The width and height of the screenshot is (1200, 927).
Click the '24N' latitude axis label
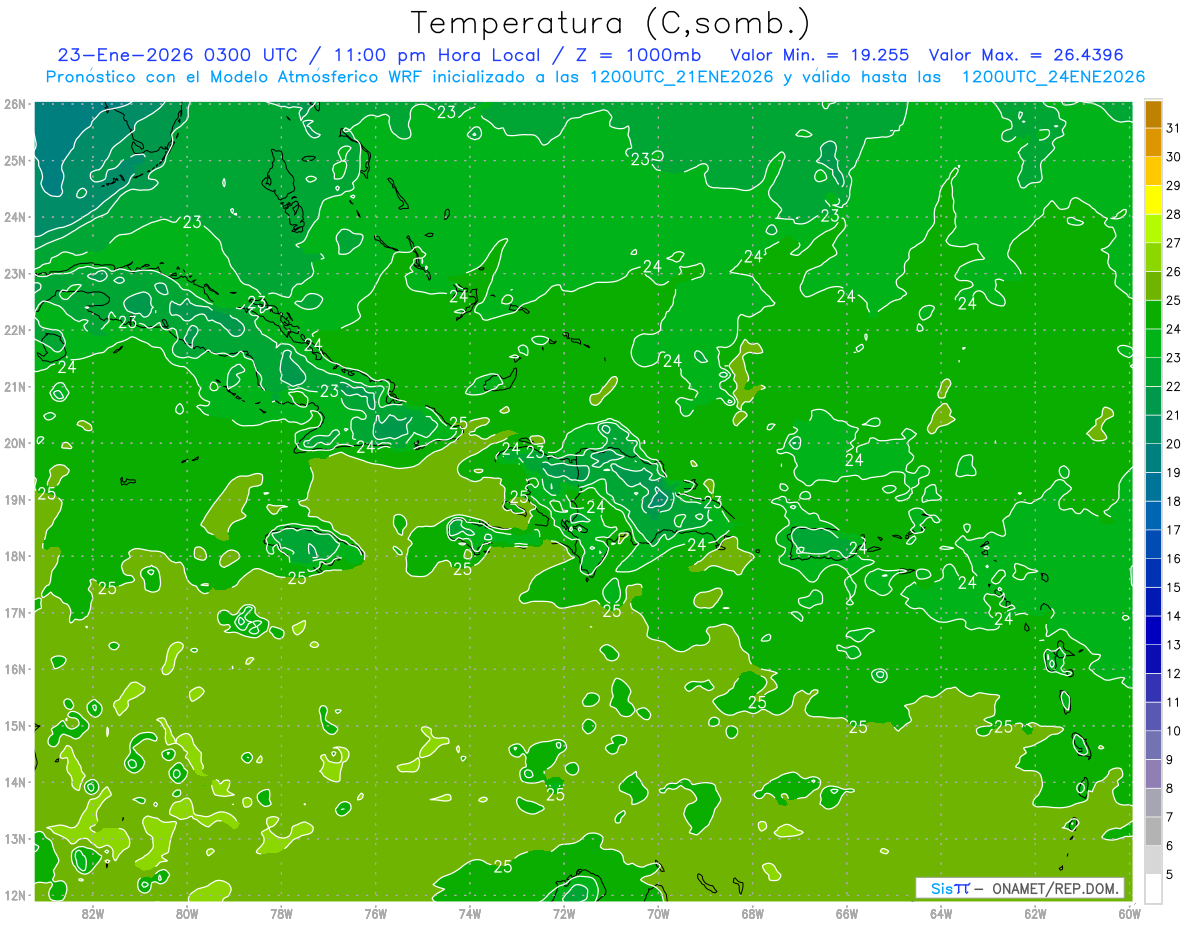14,217
